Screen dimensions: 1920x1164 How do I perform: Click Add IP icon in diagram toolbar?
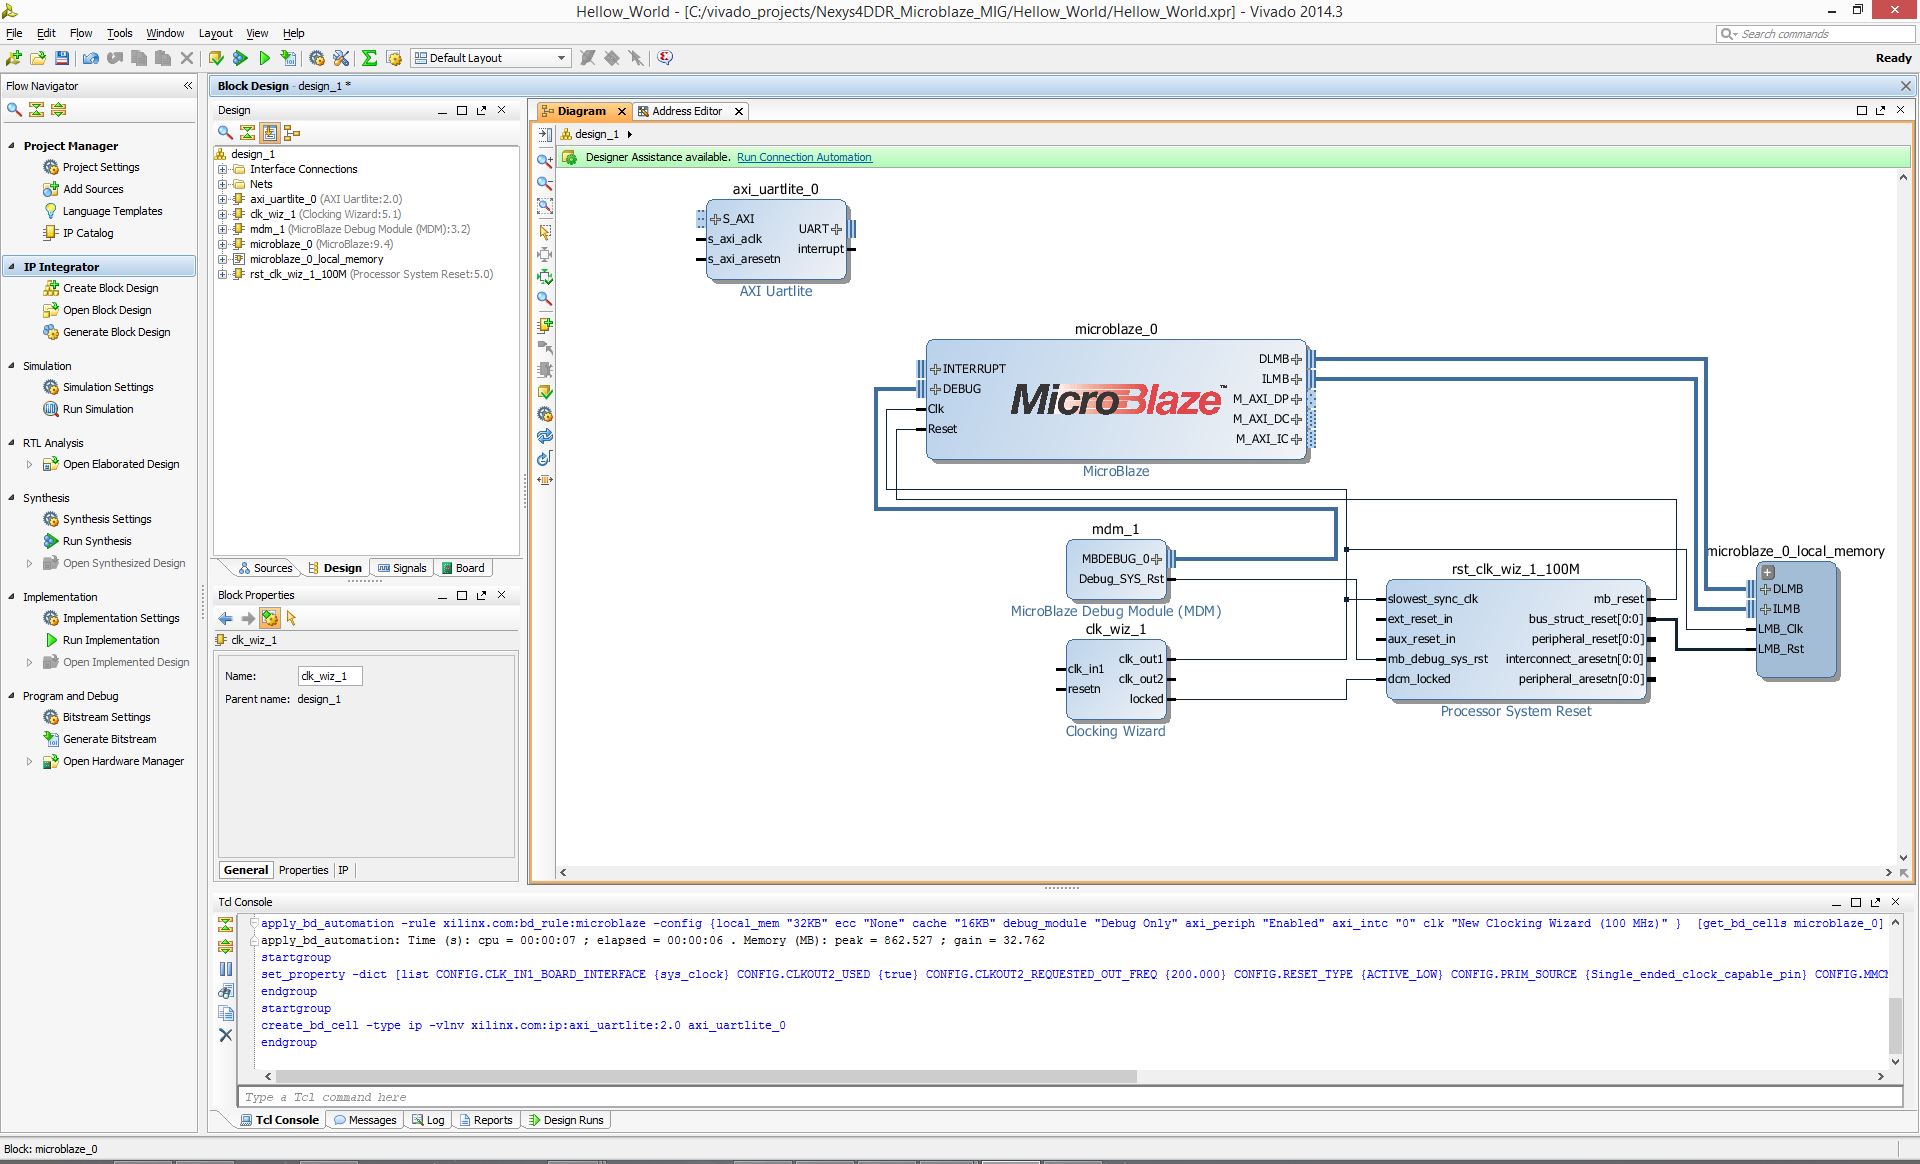(x=545, y=325)
